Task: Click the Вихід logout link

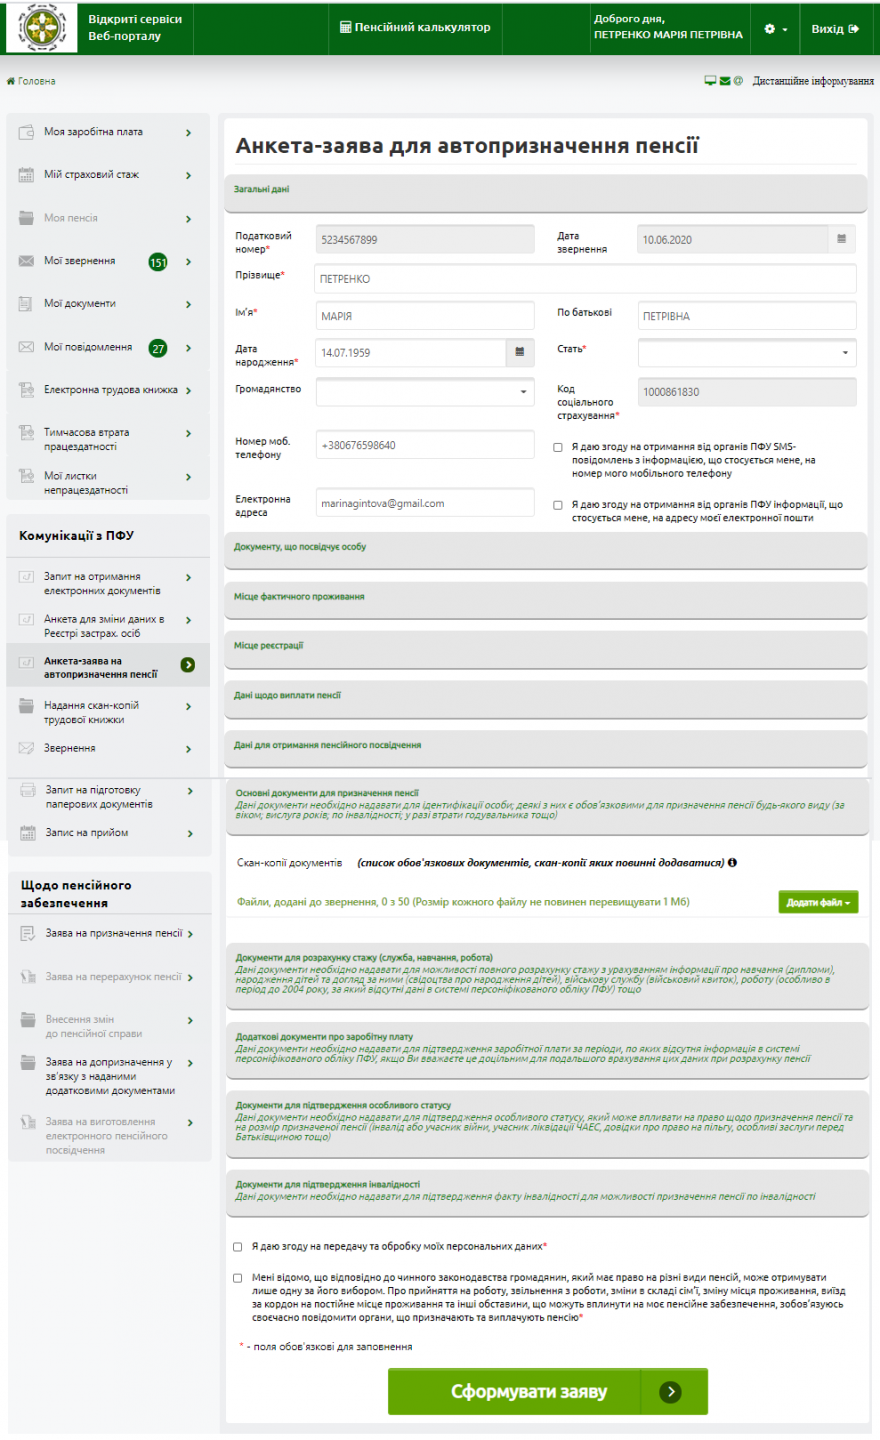Action: point(834,29)
